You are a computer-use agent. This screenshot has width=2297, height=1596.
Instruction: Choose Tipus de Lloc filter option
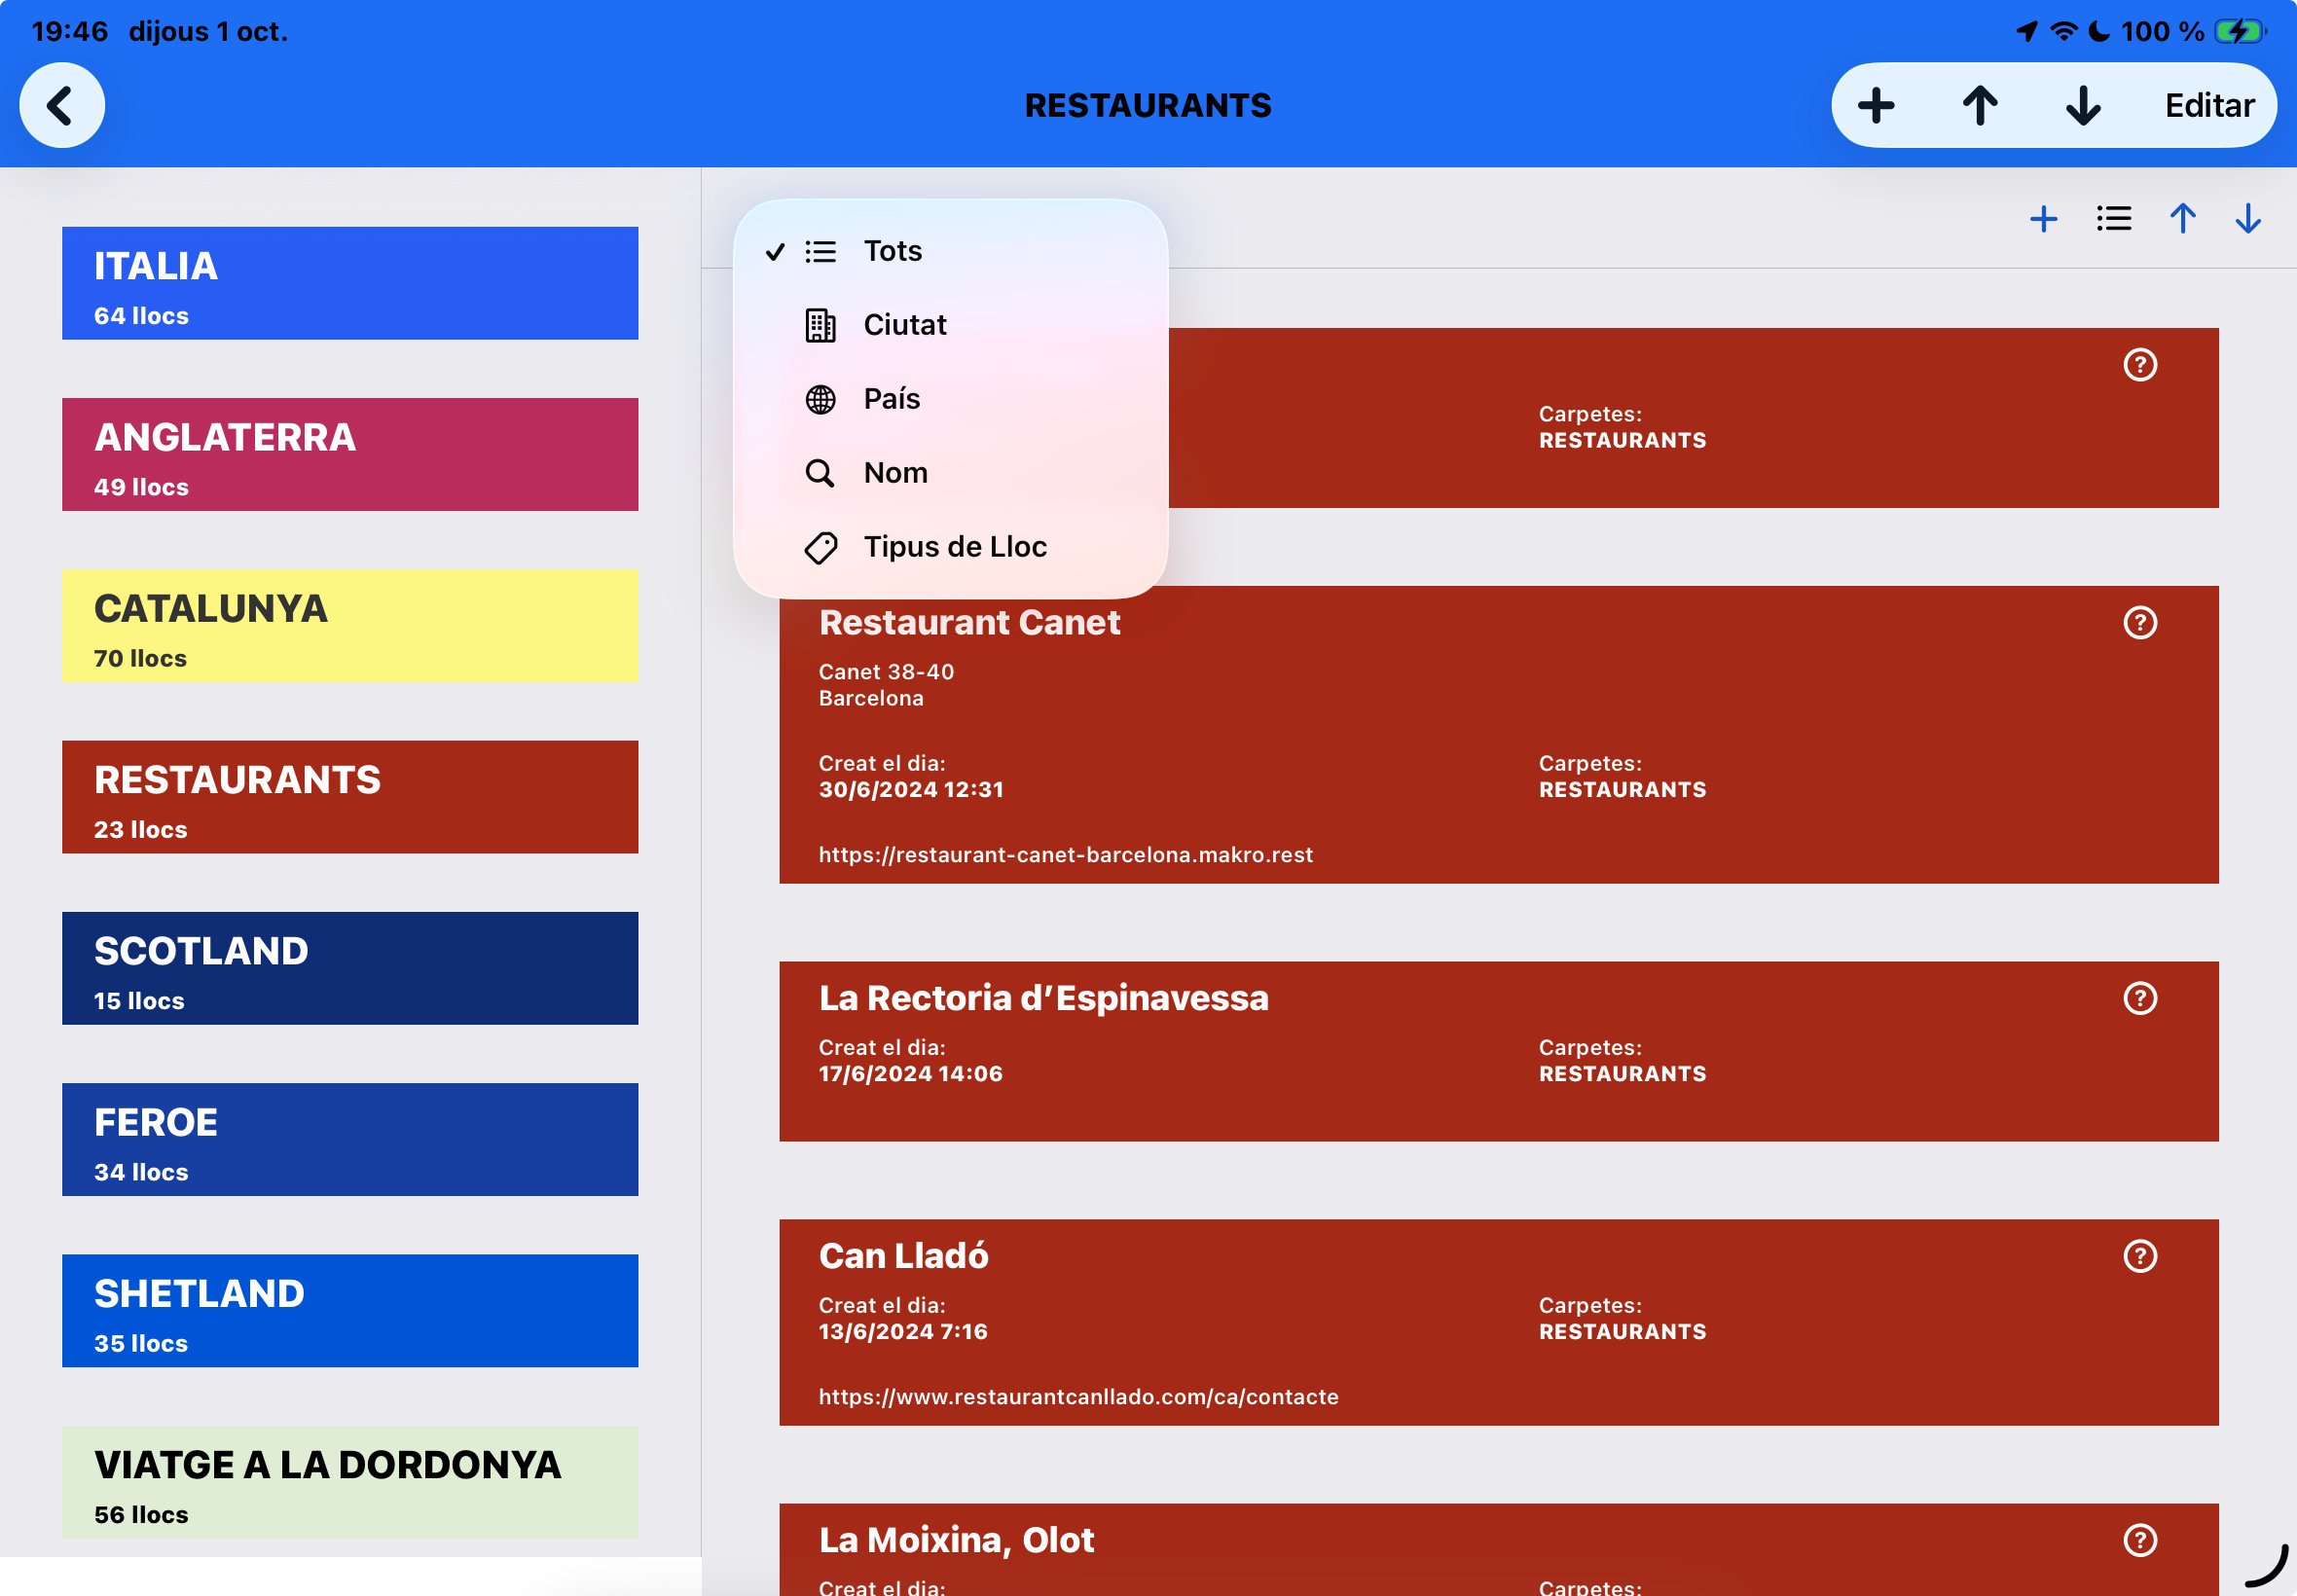tap(951, 547)
